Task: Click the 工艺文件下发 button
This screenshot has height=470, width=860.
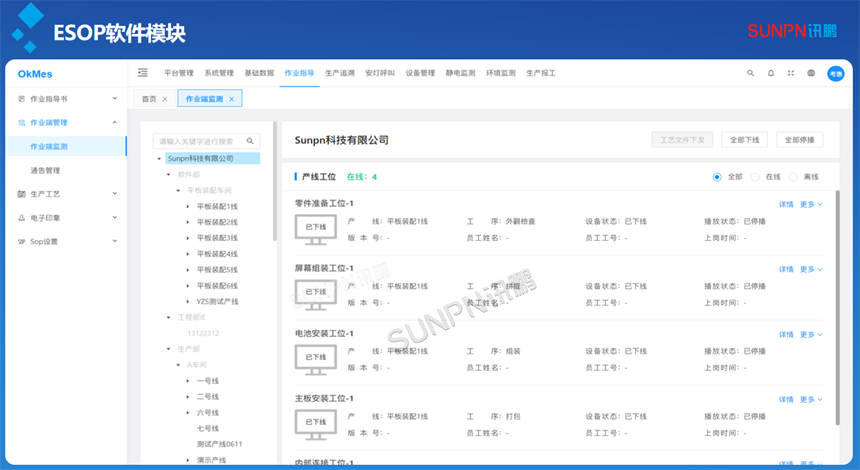Action: coord(682,140)
